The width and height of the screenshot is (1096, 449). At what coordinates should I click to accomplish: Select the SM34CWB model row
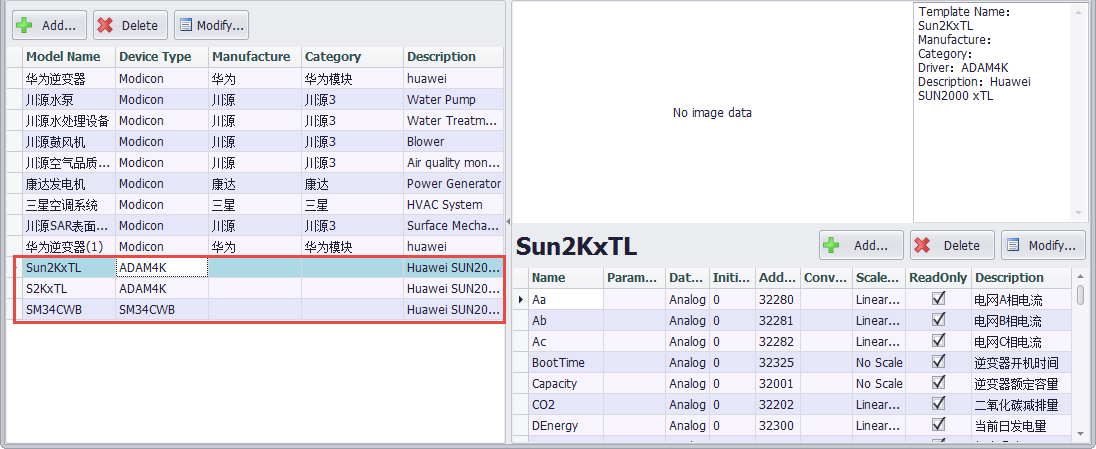60,309
